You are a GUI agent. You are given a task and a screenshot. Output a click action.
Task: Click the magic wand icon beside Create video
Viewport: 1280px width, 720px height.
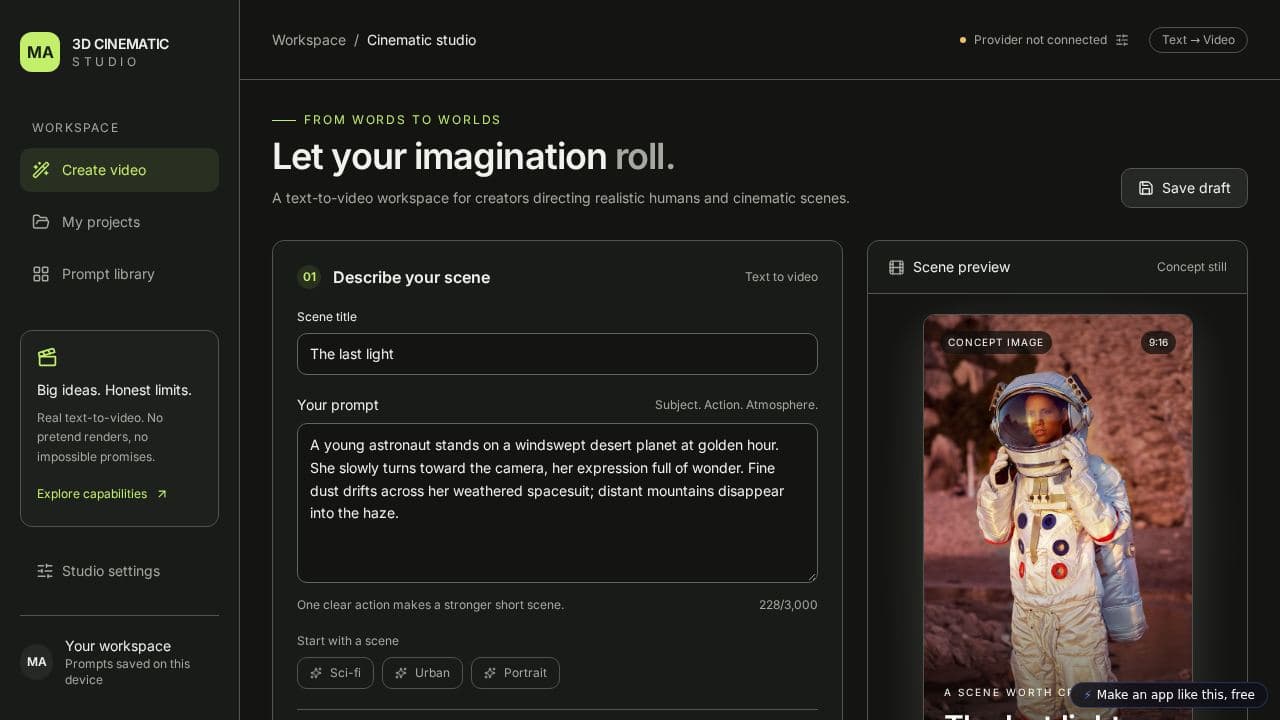pyautogui.click(x=41, y=170)
